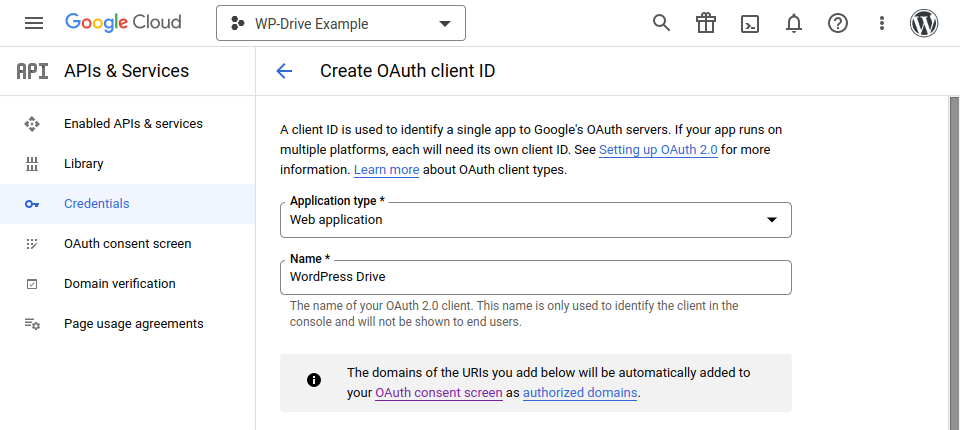Click the Google Cloud logo
This screenshot has height=430, width=960.
point(123,23)
